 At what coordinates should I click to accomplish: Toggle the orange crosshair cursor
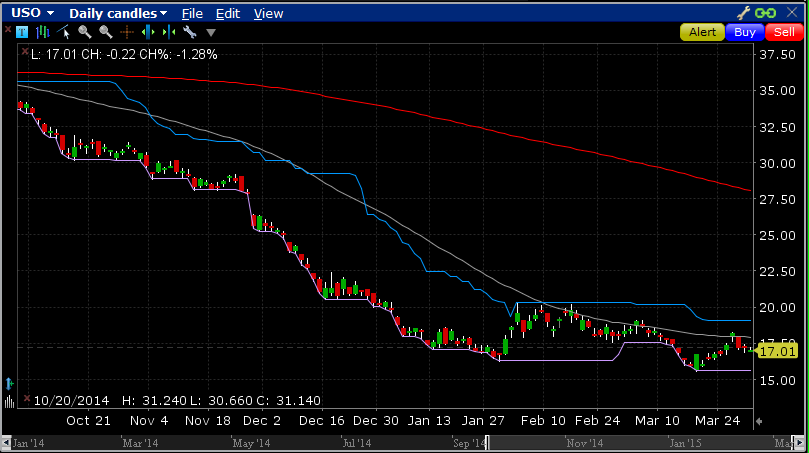(x=126, y=32)
